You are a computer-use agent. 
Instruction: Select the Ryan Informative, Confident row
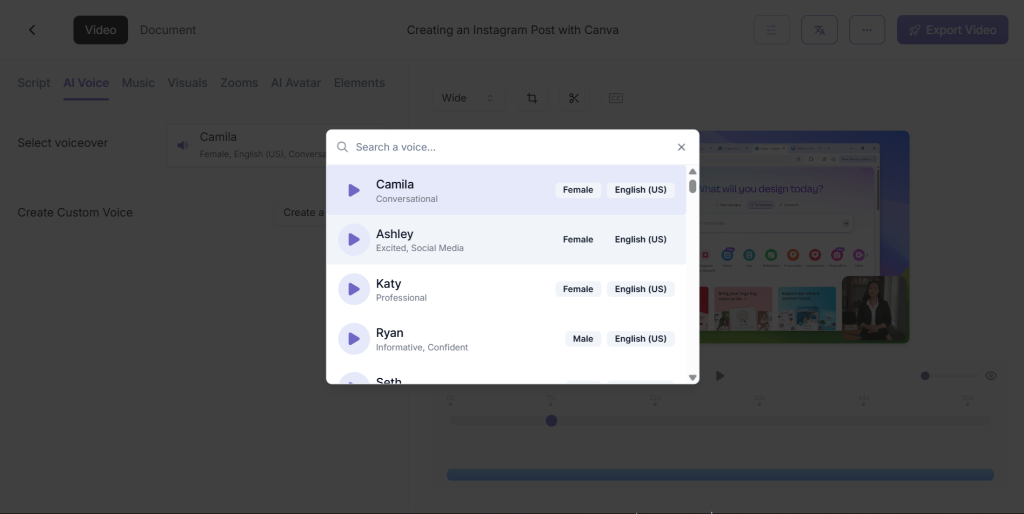pos(506,339)
